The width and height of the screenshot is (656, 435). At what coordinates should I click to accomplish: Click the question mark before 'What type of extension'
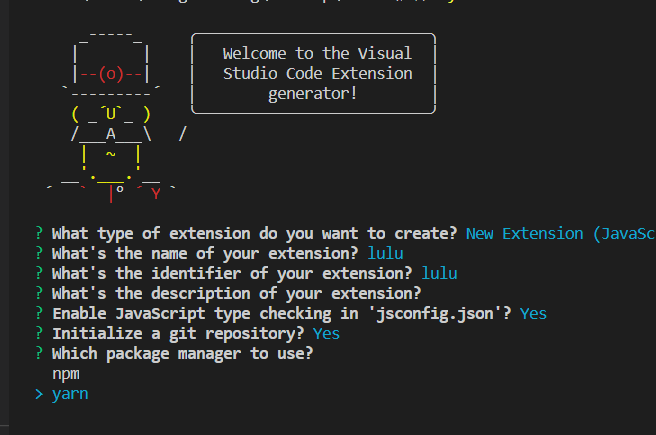click(39, 233)
